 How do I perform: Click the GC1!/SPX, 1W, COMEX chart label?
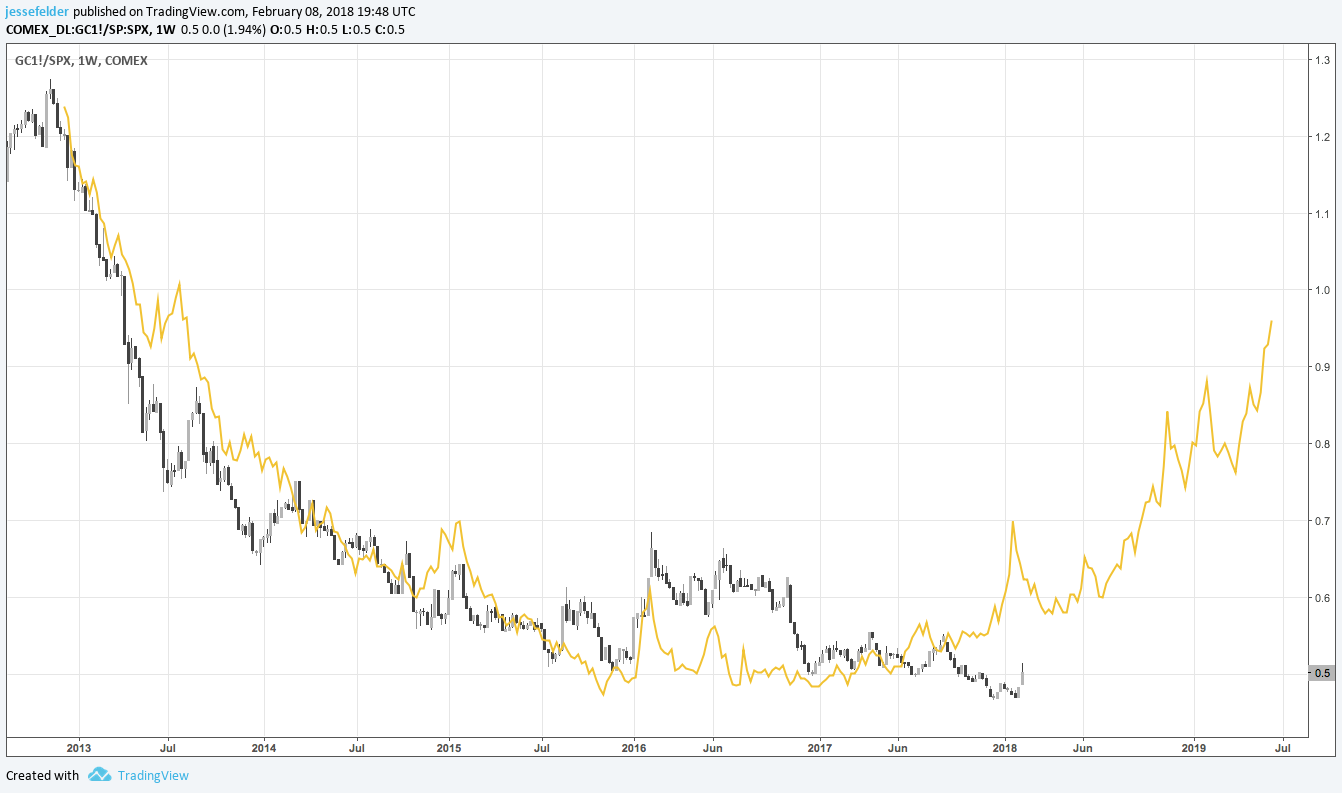[82, 61]
